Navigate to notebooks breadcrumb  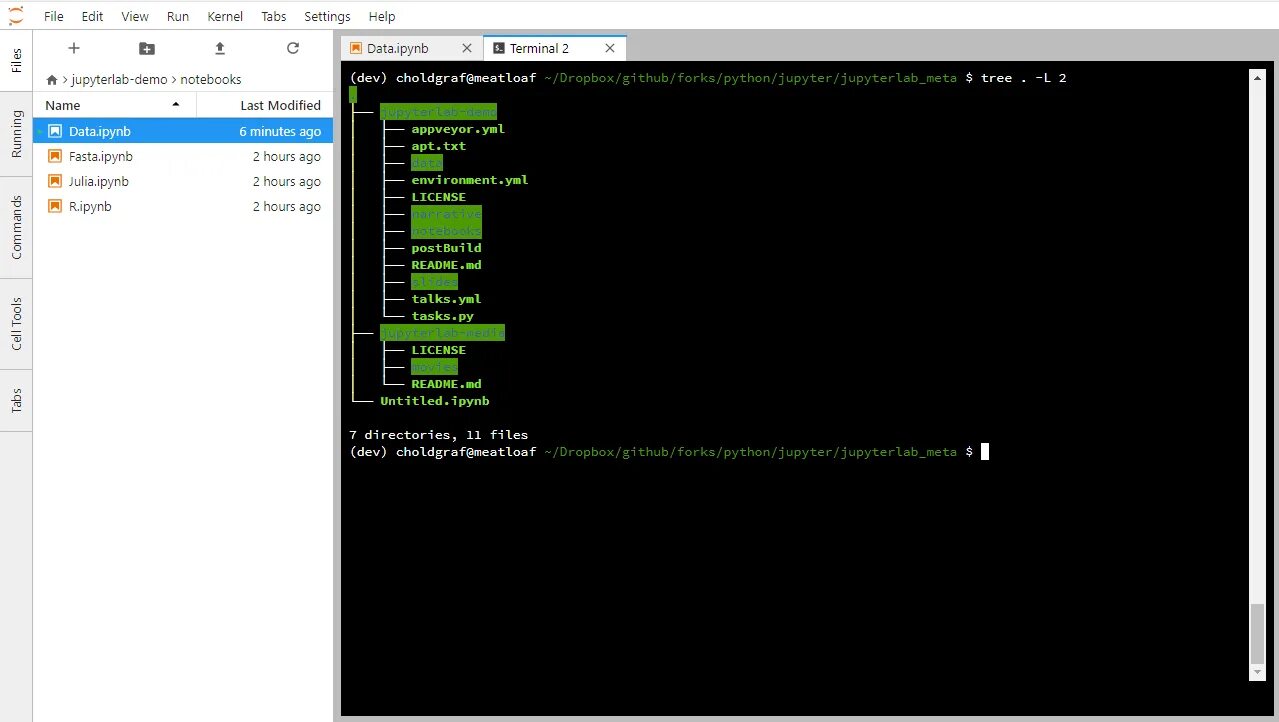[211, 79]
